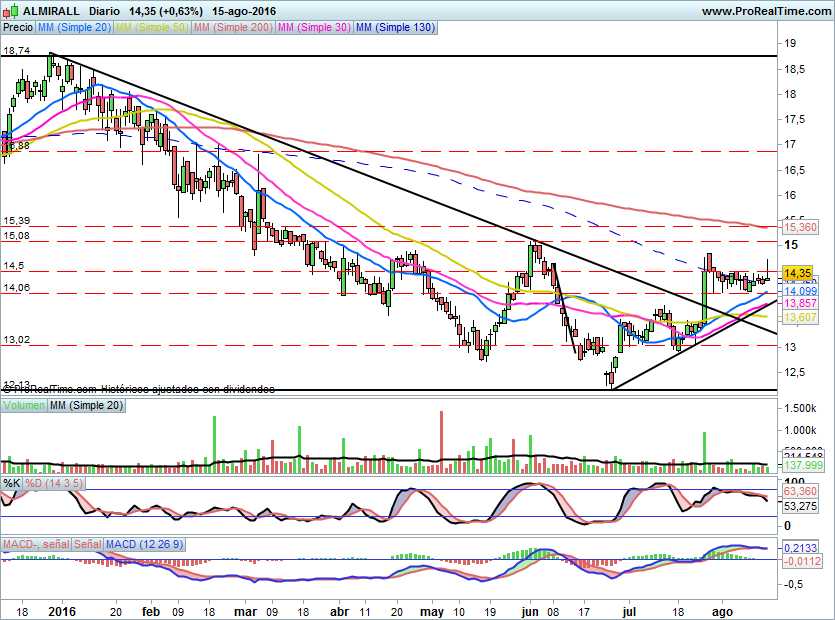Click the abr marker on time axis
This screenshot has height=620, width=835.
(340, 611)
